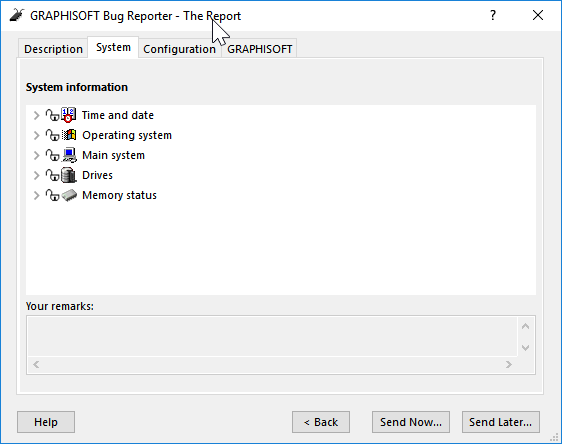Click the remarks scroll left arrow
Viewport: 562px width, 444px height.
coord(36,365)
